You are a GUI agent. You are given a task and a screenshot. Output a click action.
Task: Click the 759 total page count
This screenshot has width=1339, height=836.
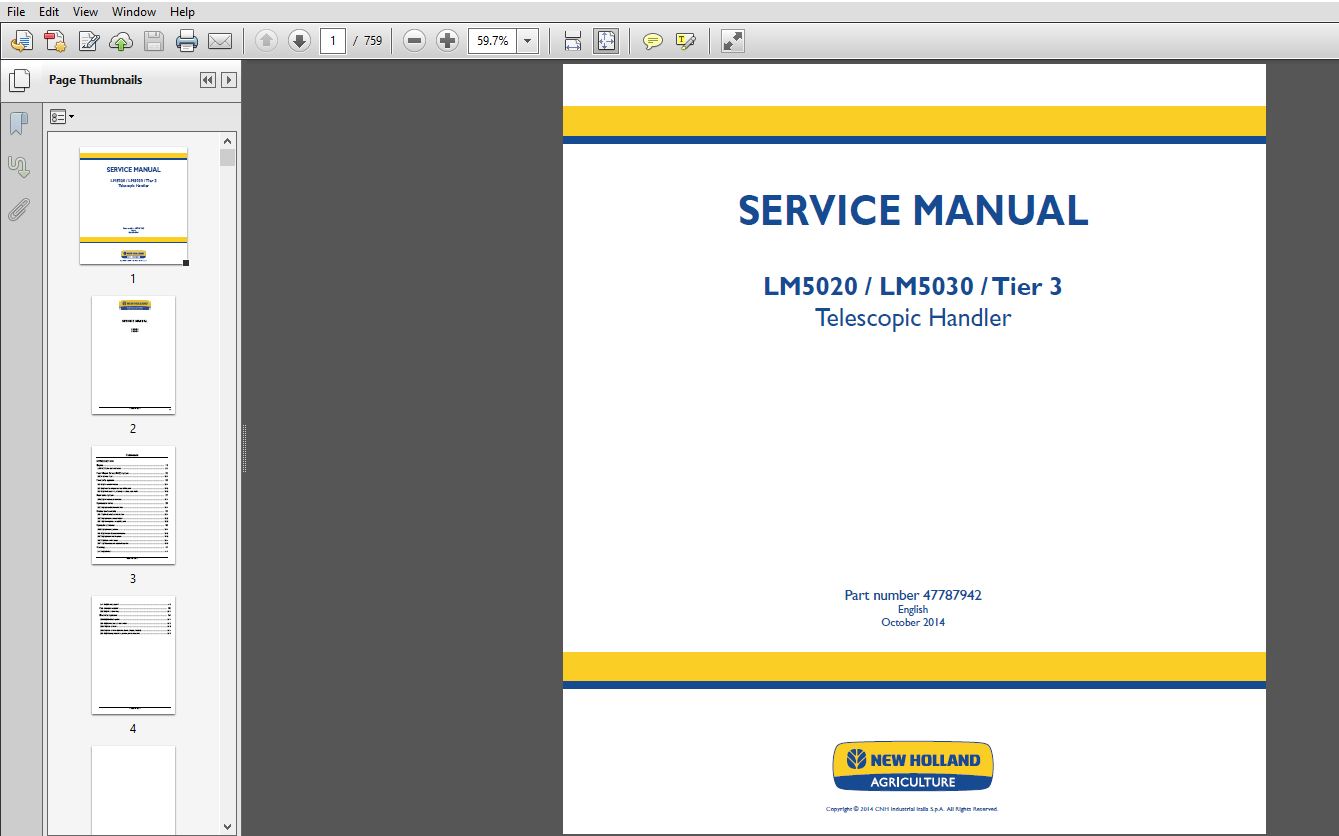click(373, 41)
